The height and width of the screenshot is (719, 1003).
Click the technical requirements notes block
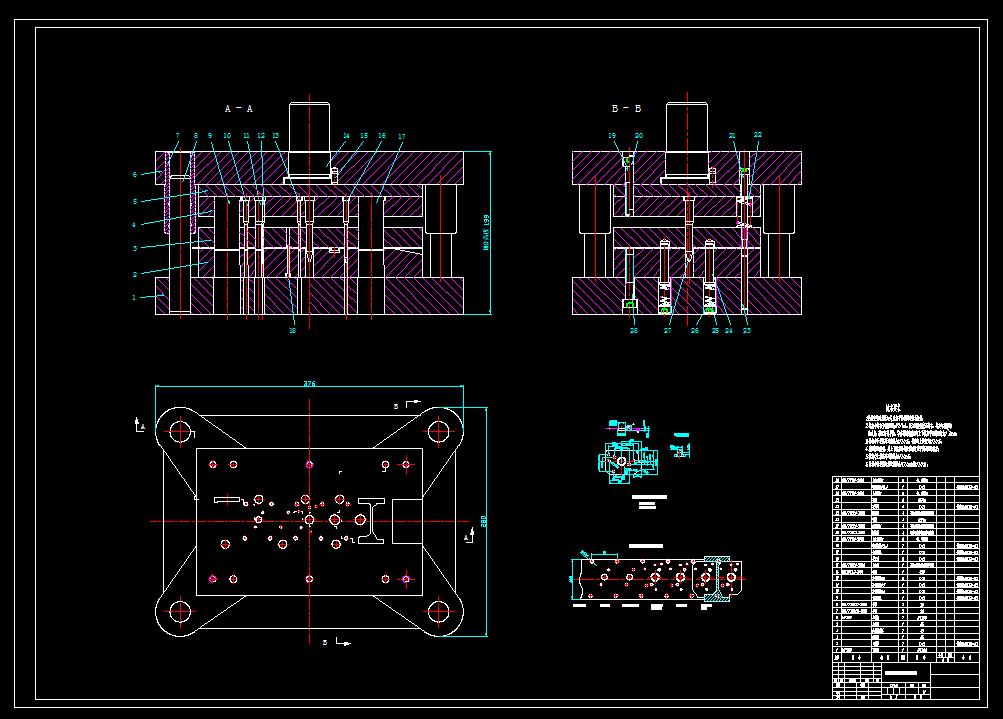pyautogui.click(x=911, y=435)
